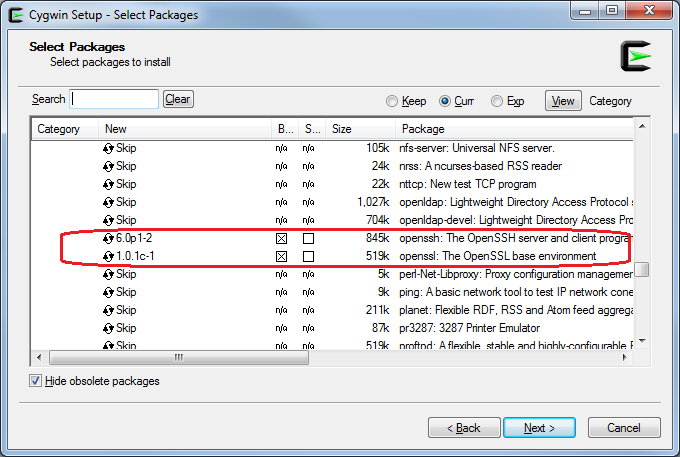Click the S... column header
Screen dimensions: 680x457
(x=312, y=129)
